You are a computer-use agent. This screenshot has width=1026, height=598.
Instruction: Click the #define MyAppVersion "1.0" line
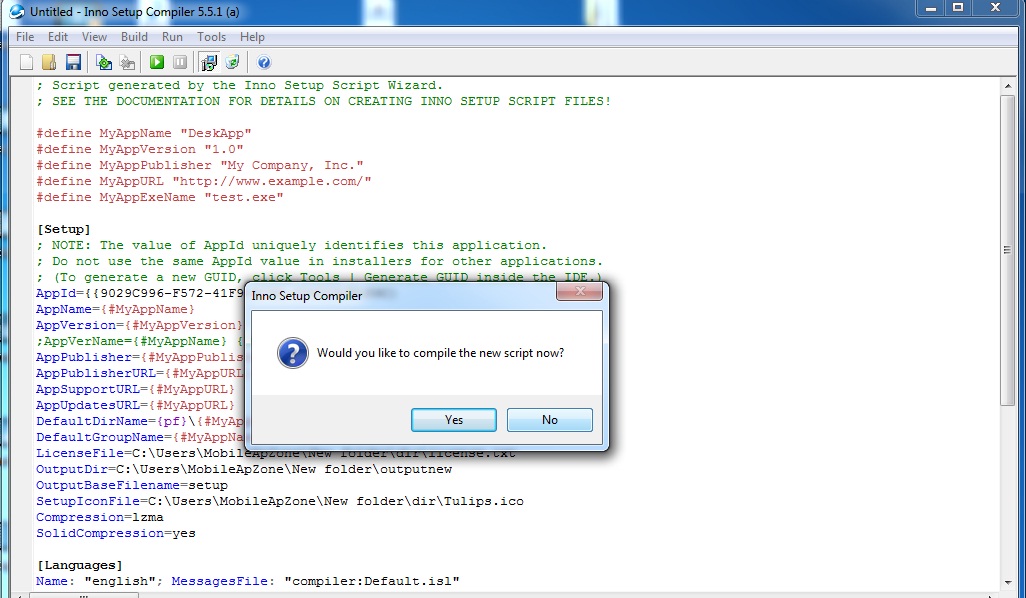pos(140,149)
